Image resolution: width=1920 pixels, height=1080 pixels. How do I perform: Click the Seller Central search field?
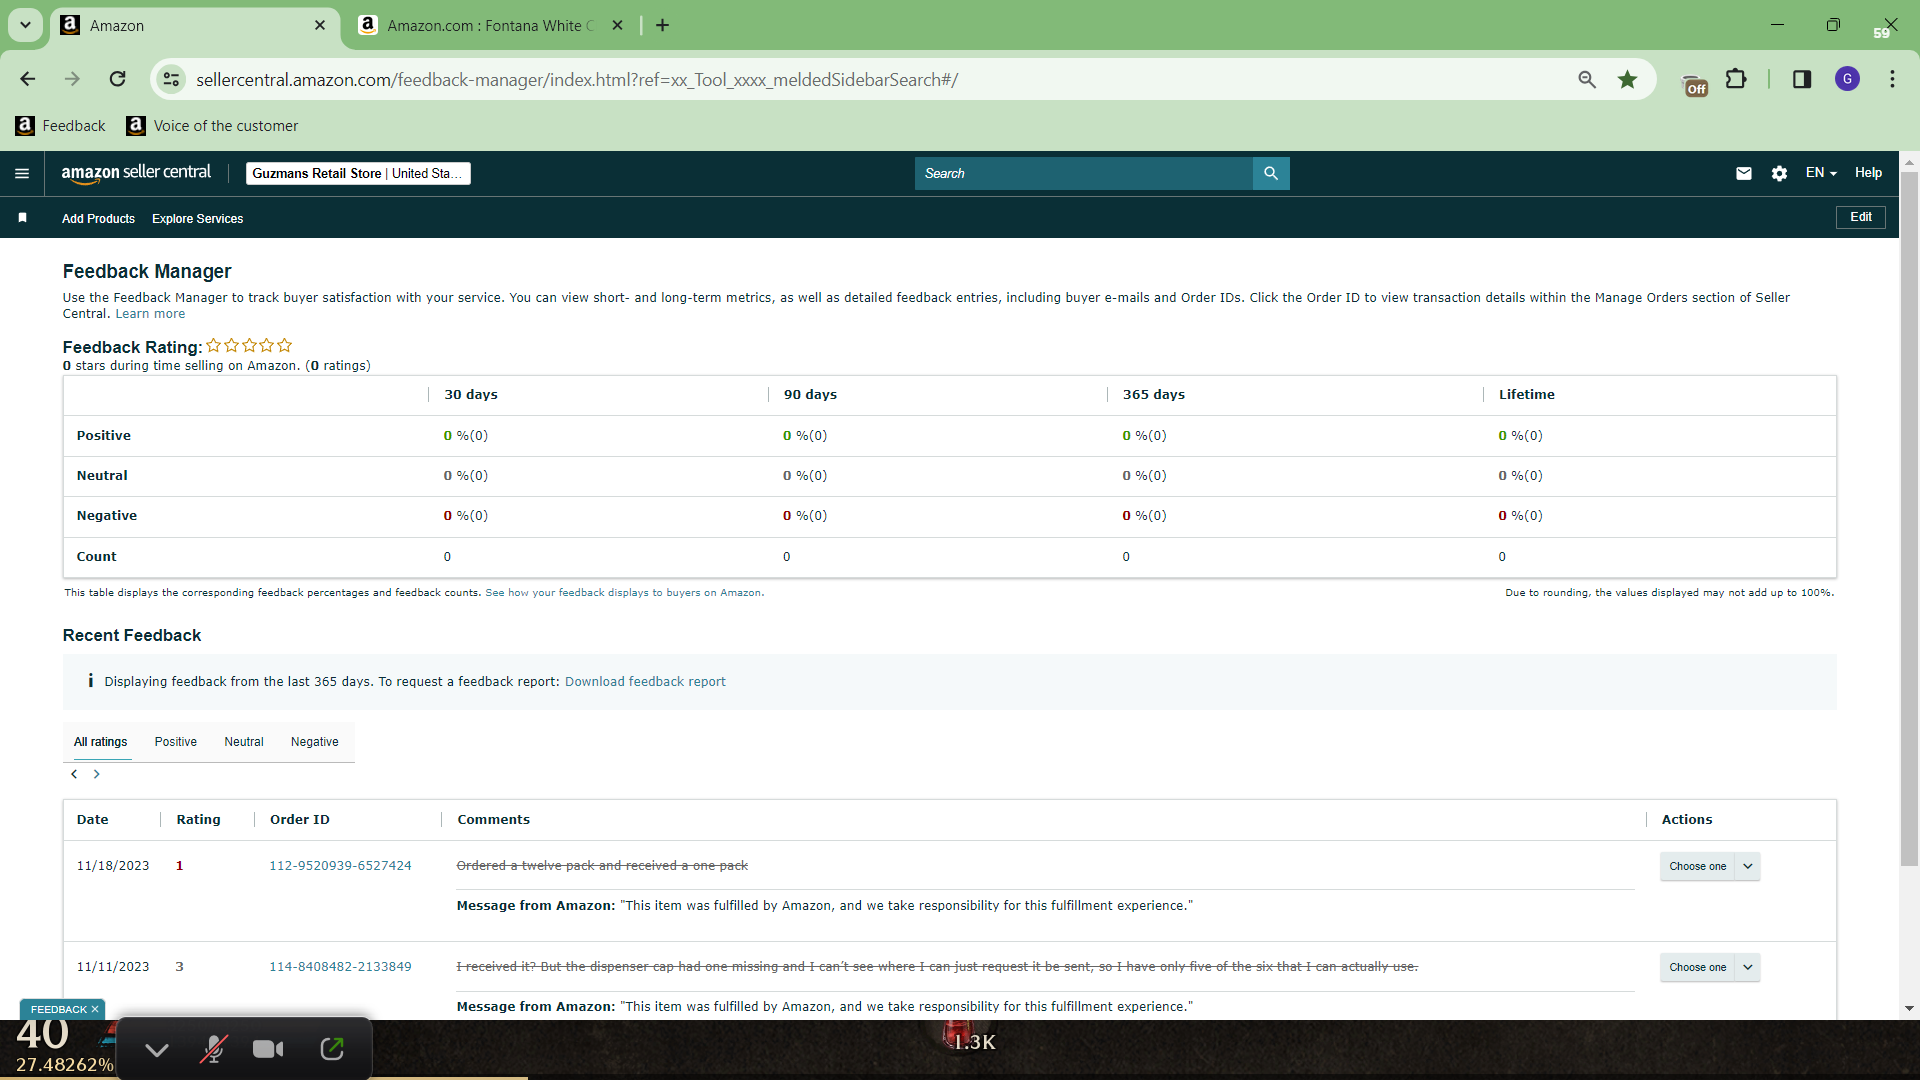[1083, 174]
